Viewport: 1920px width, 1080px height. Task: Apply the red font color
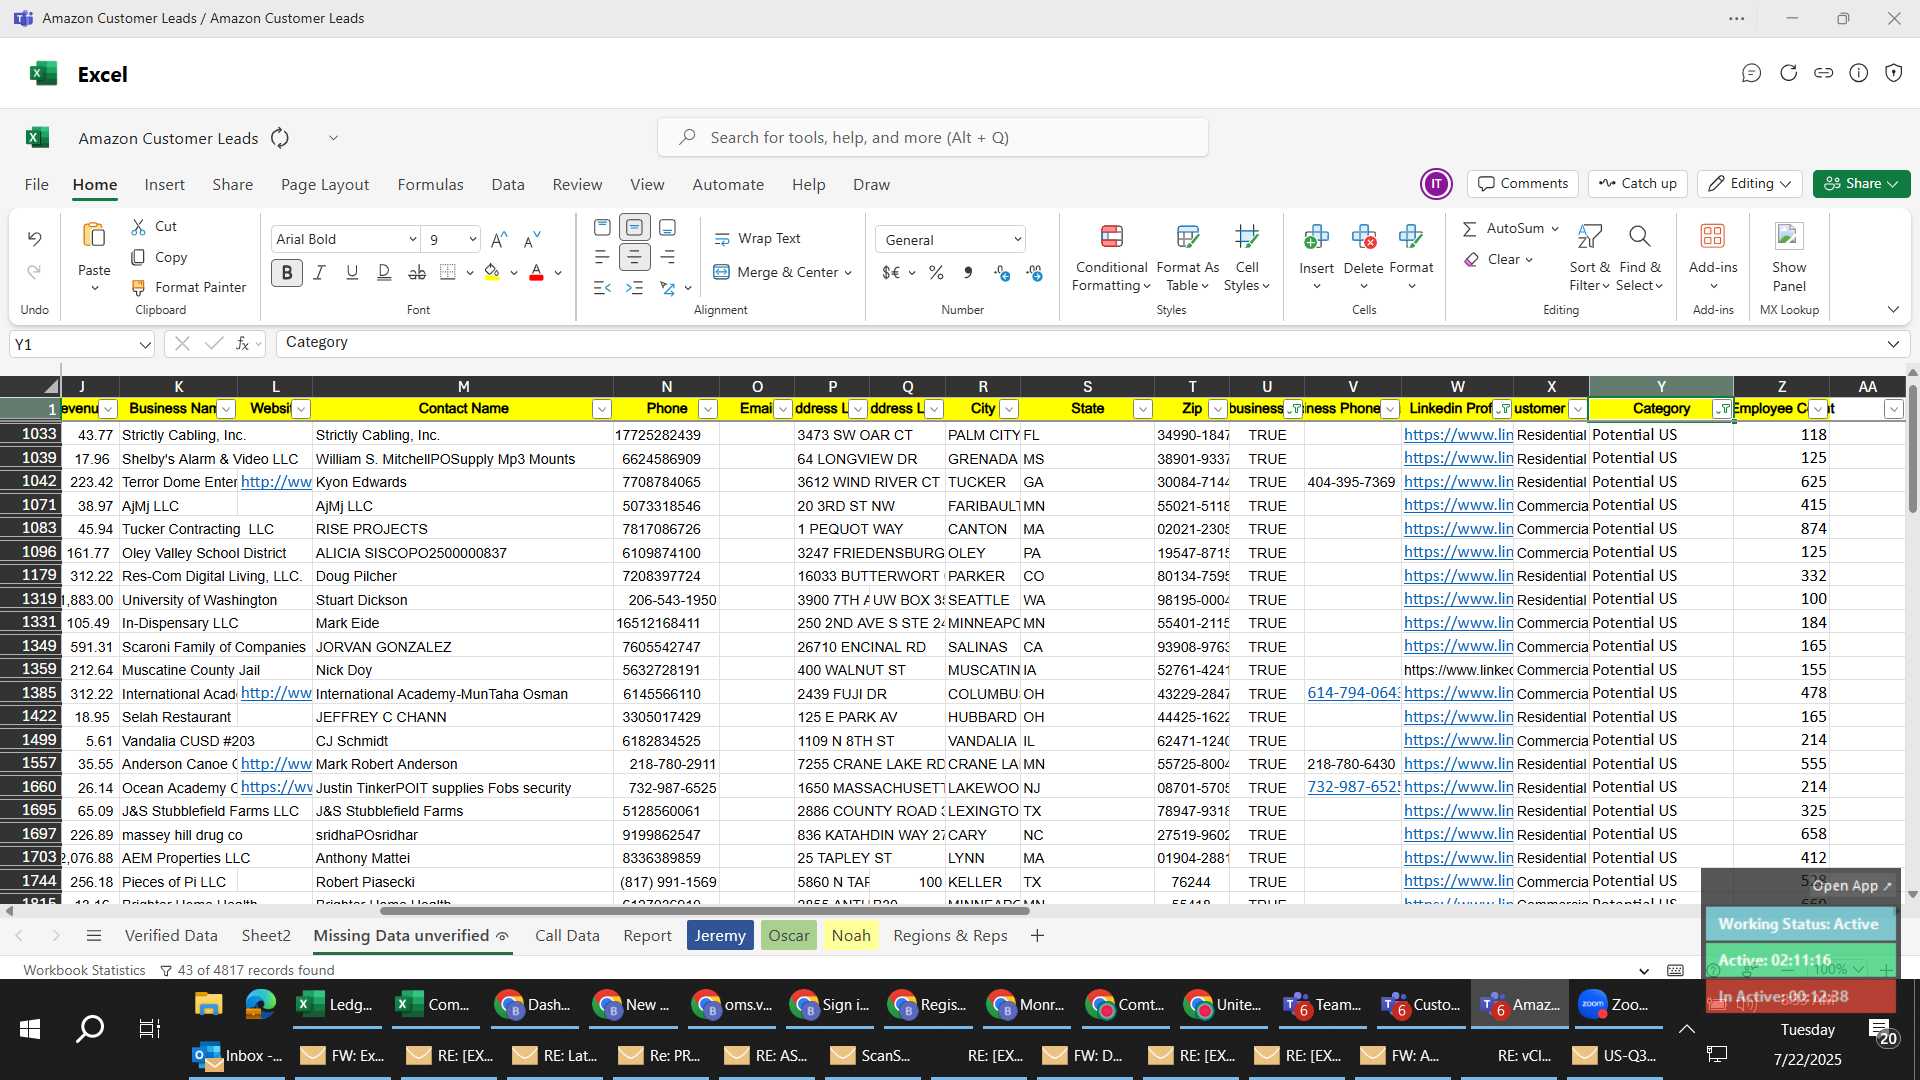[x=536, y=272]
